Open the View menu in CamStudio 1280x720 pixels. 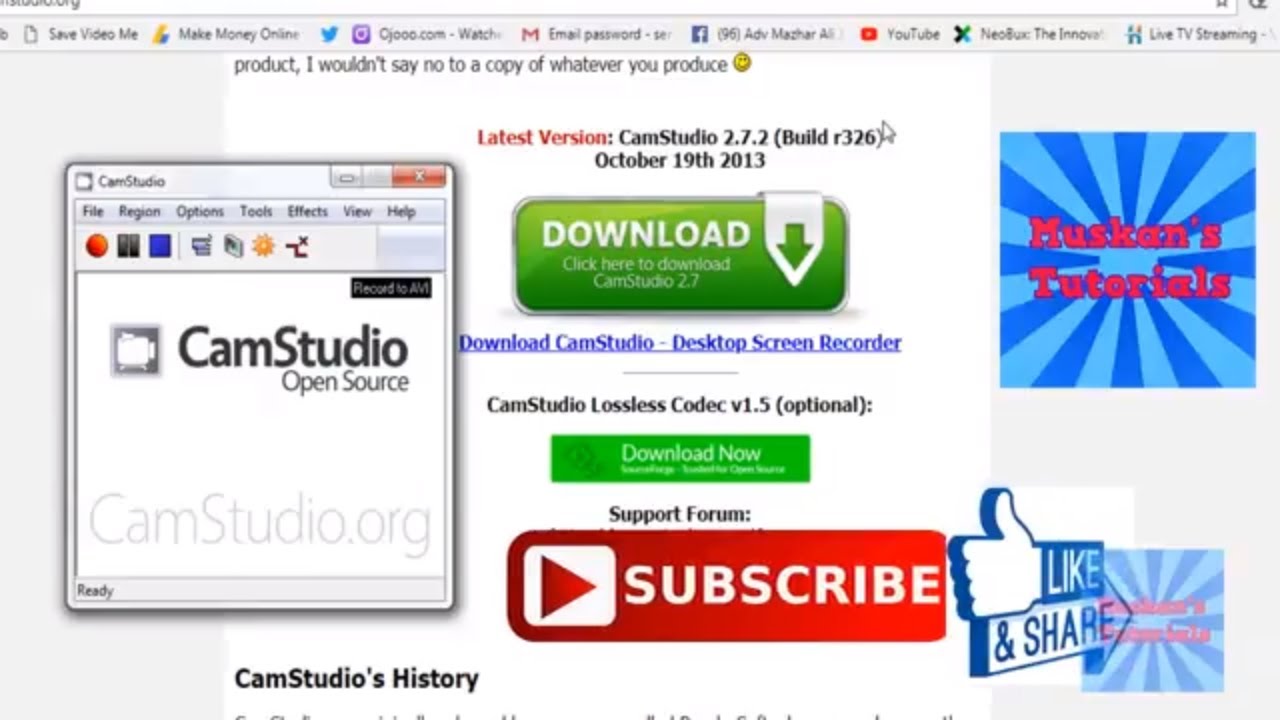pyautogui.click(x=357, y=211)
